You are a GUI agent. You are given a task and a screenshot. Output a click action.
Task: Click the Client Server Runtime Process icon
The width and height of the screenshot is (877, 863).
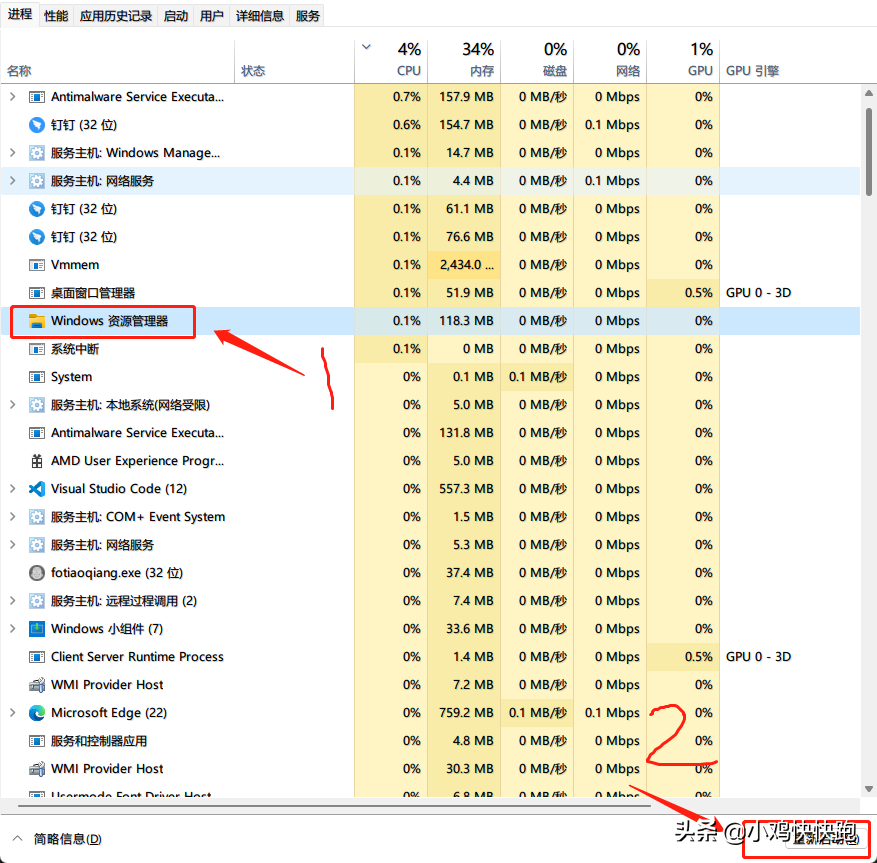point(36,657)
